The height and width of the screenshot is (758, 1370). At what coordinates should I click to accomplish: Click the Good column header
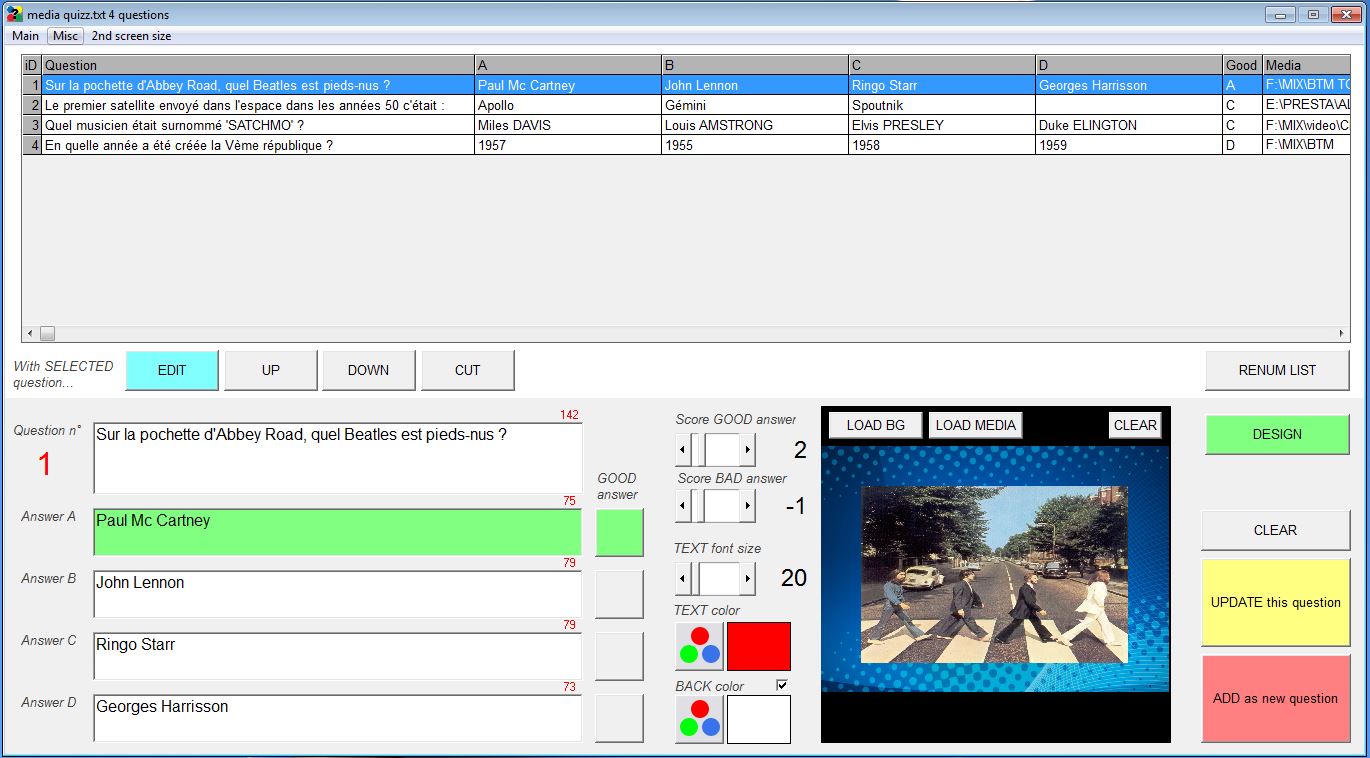1243,65
